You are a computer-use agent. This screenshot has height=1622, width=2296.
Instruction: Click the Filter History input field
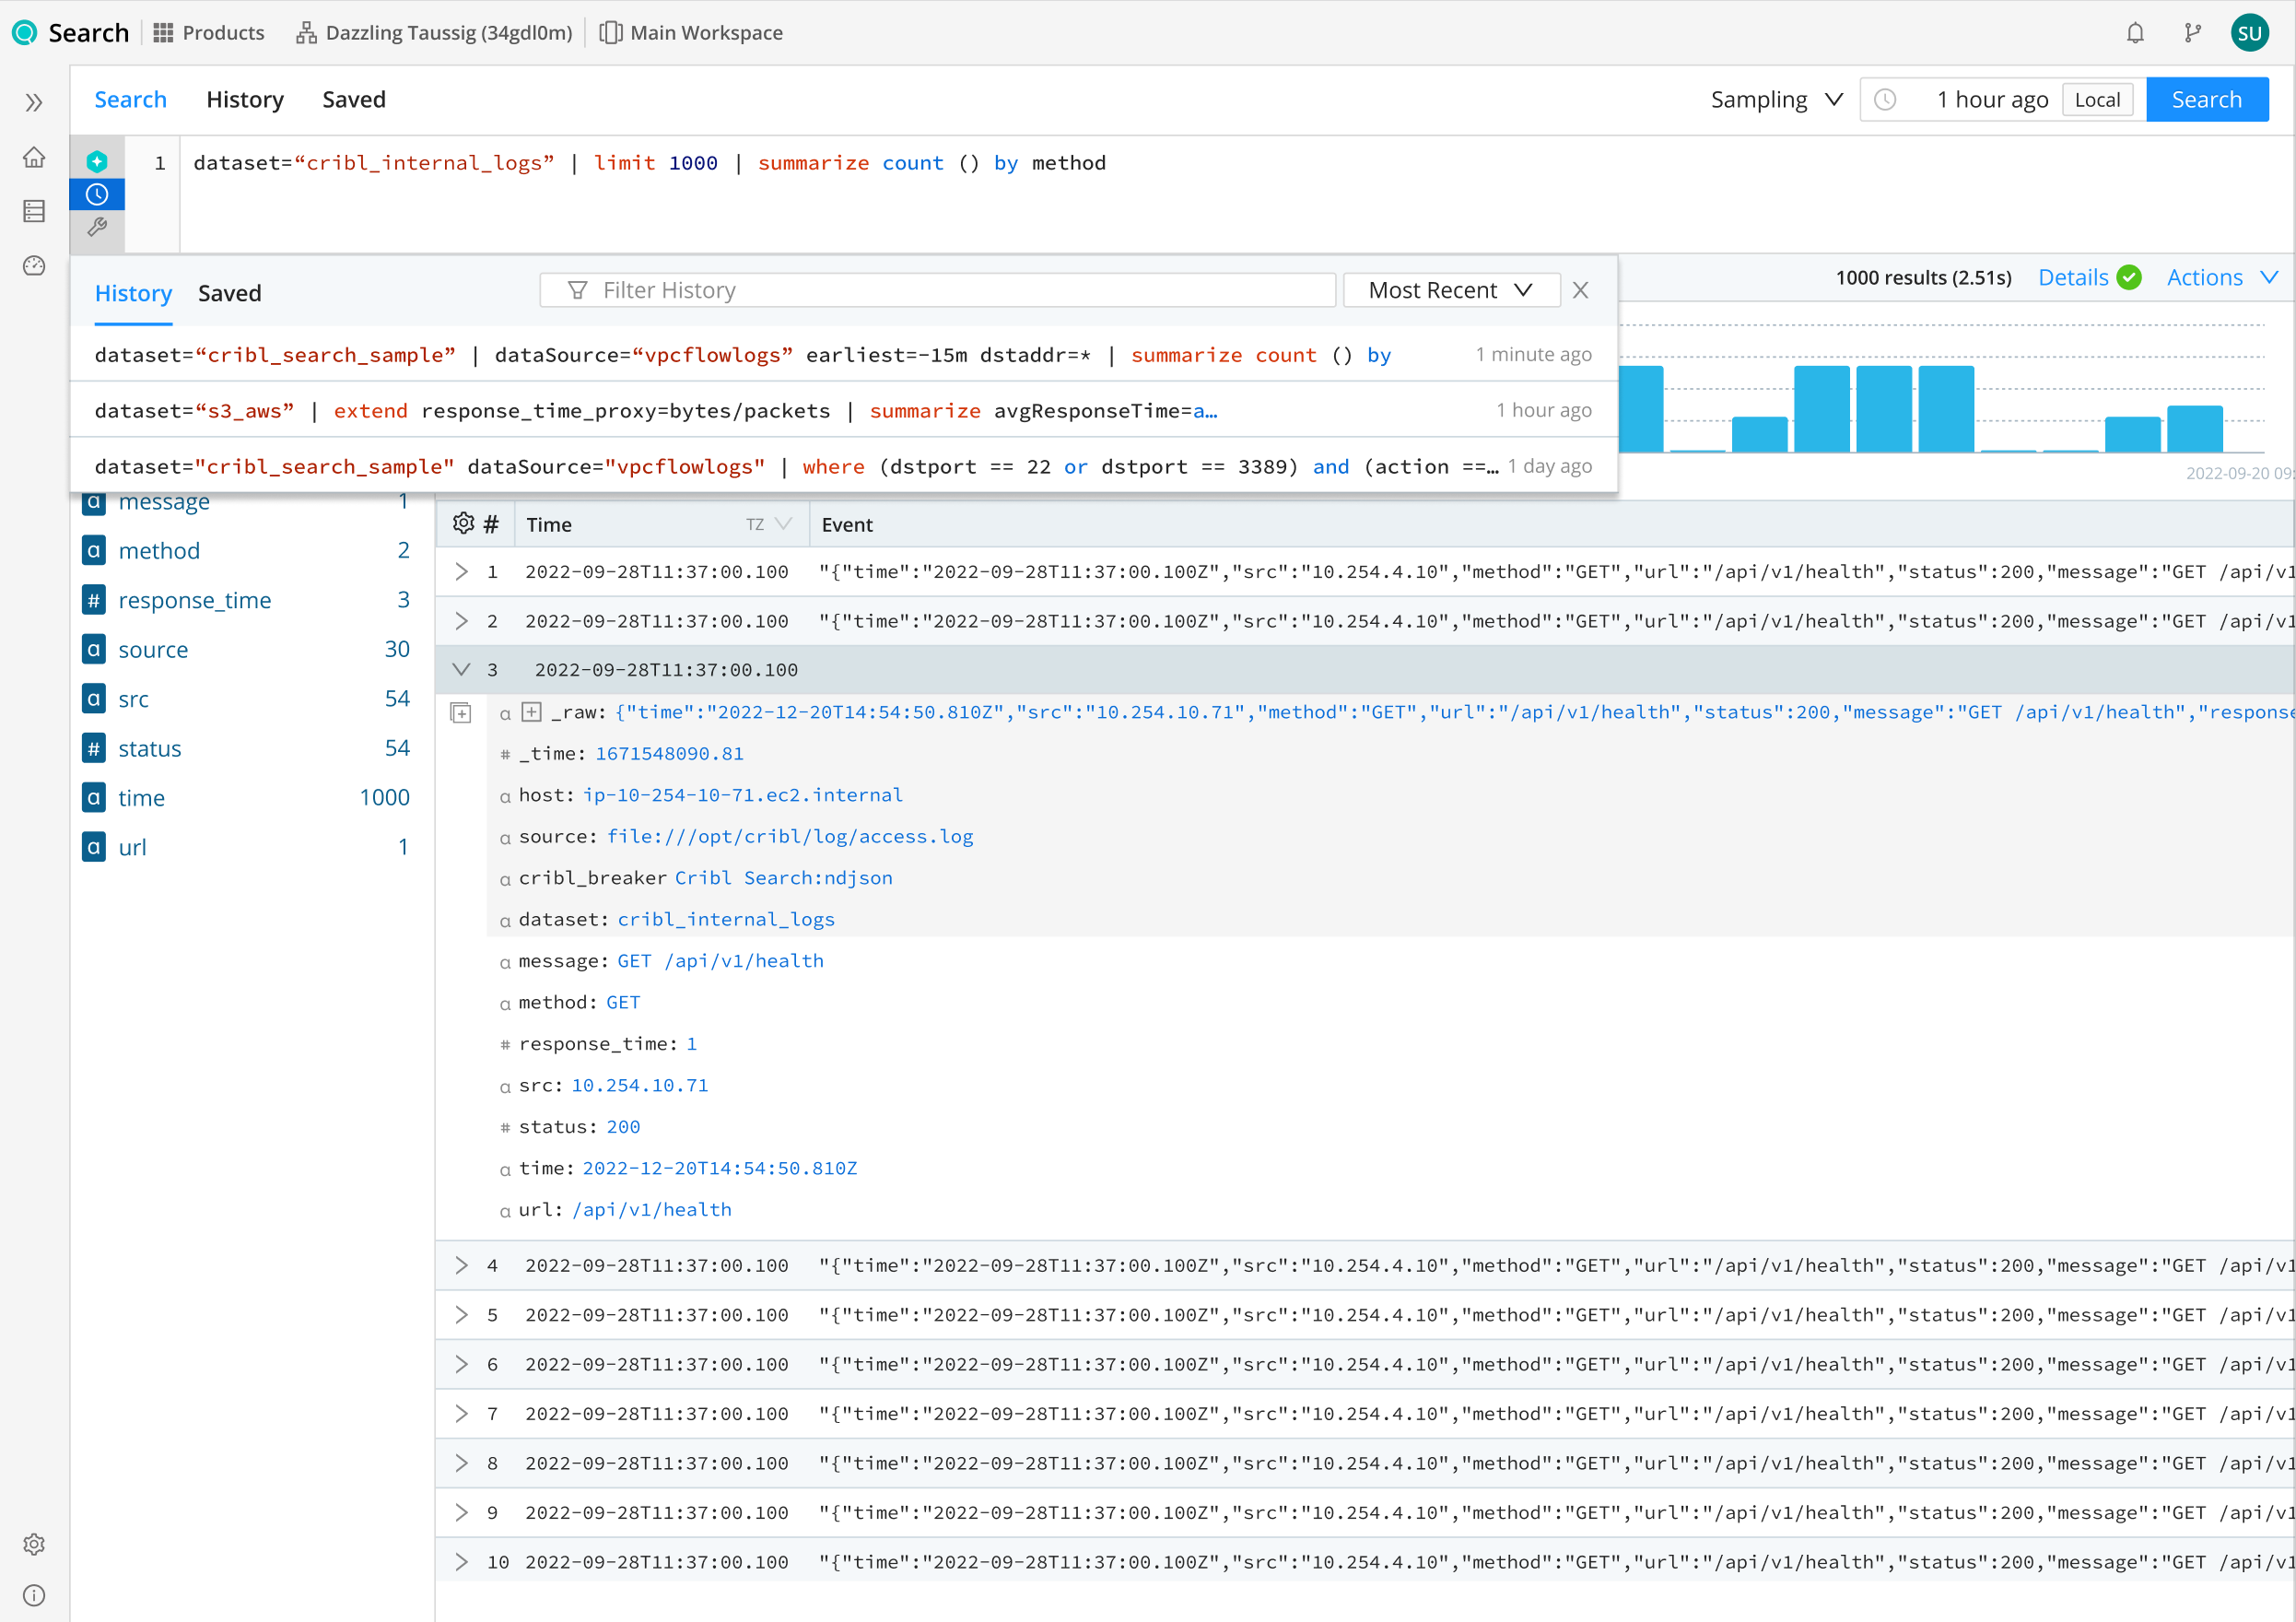coord(937,290)
